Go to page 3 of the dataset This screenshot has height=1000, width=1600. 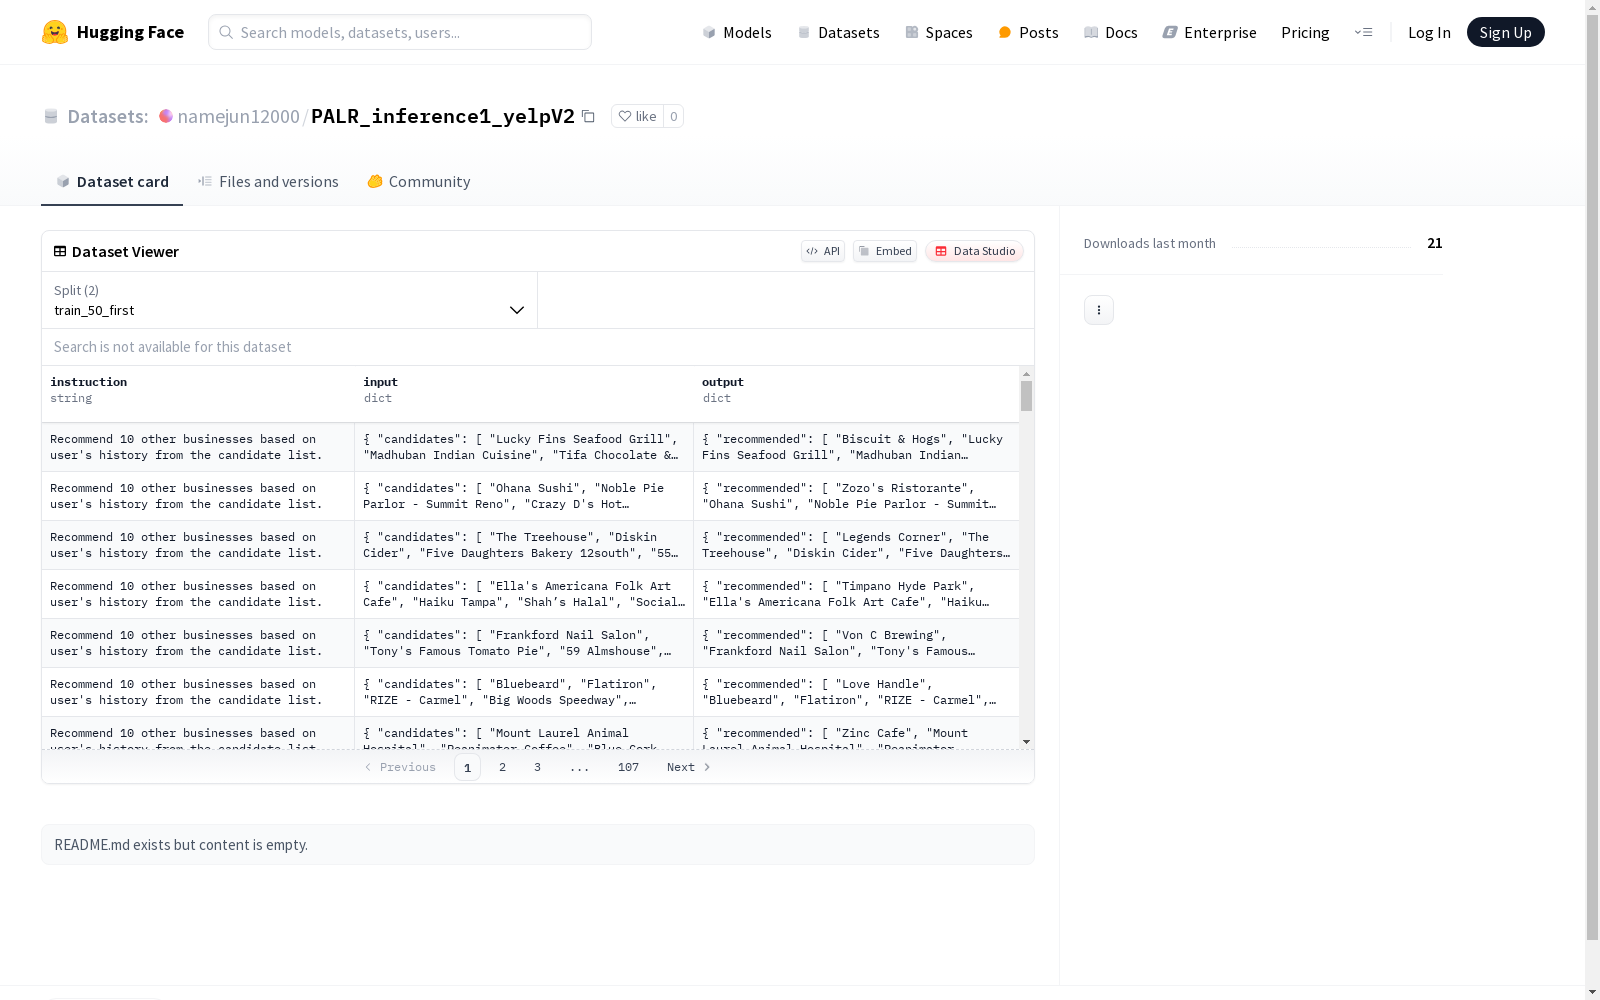point(537,767)
